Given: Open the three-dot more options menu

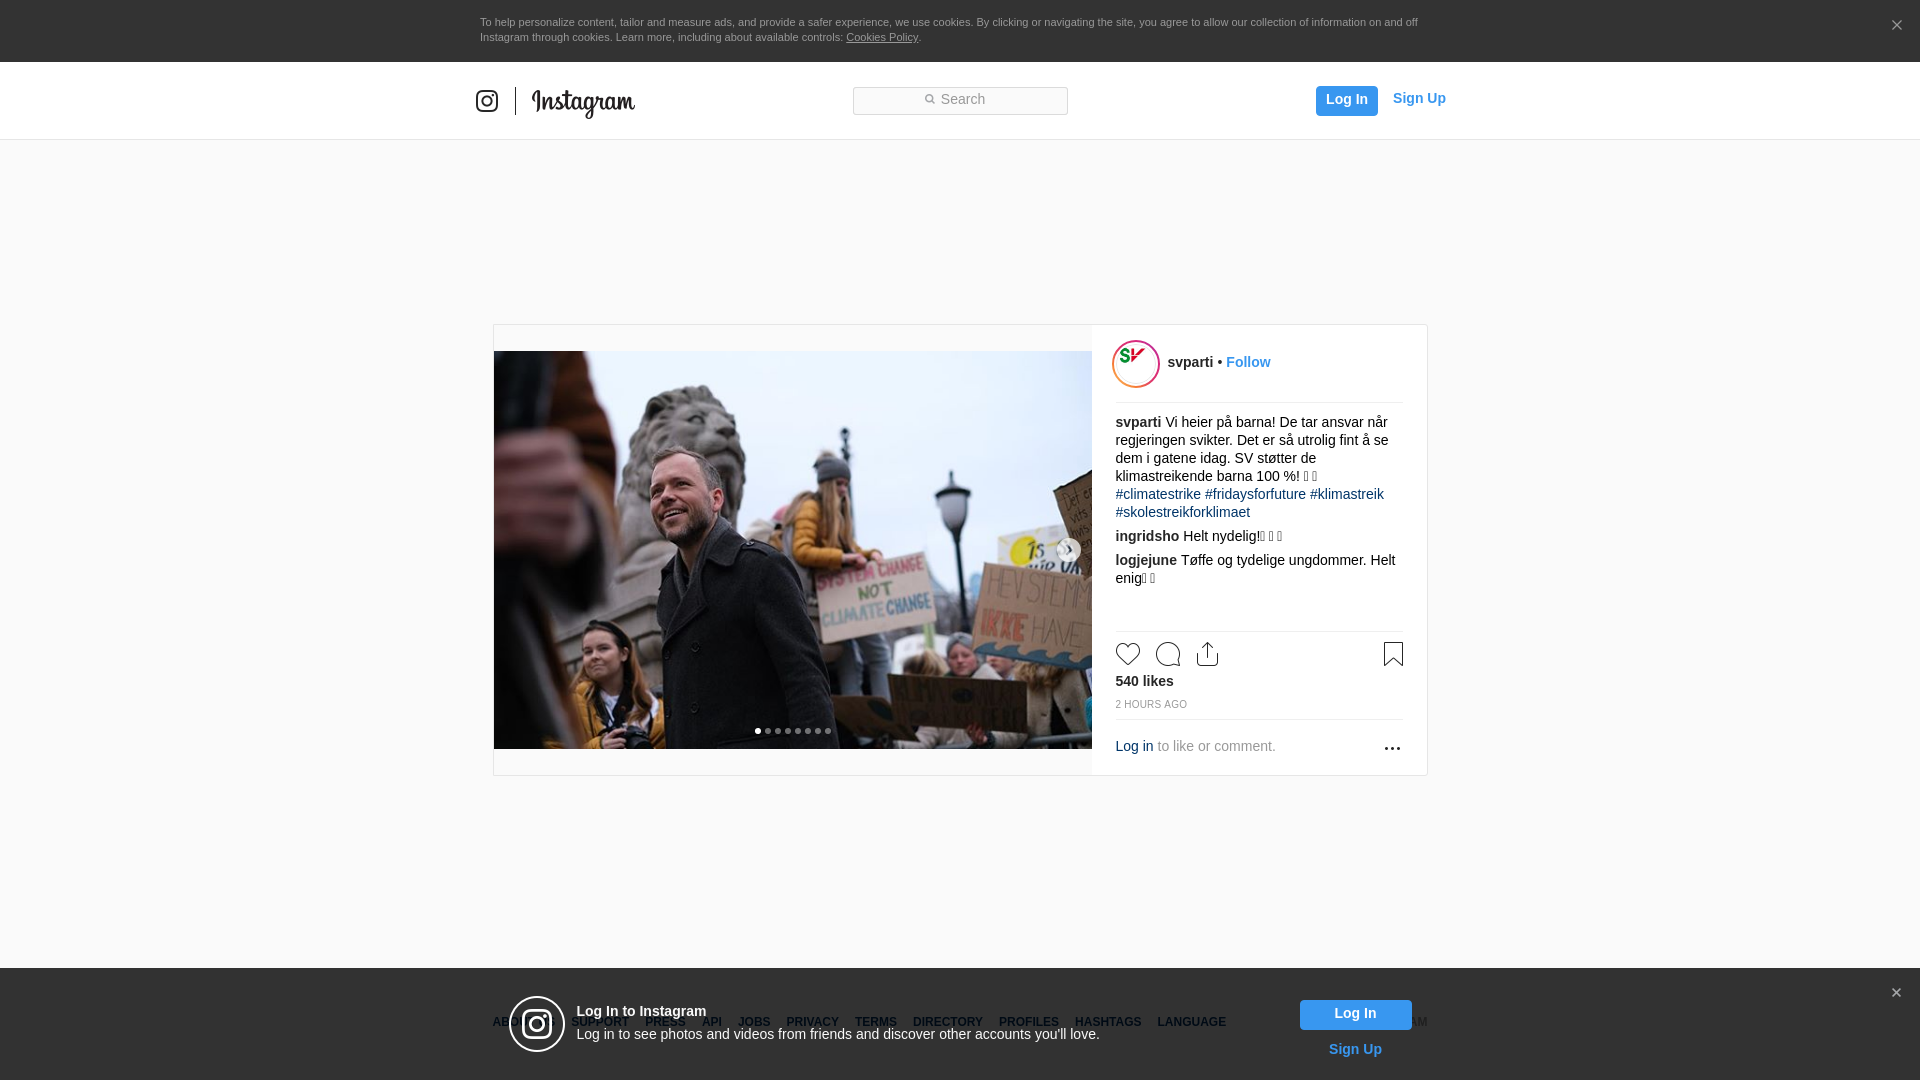Looking at the screenshot, I should [1391, 748].
